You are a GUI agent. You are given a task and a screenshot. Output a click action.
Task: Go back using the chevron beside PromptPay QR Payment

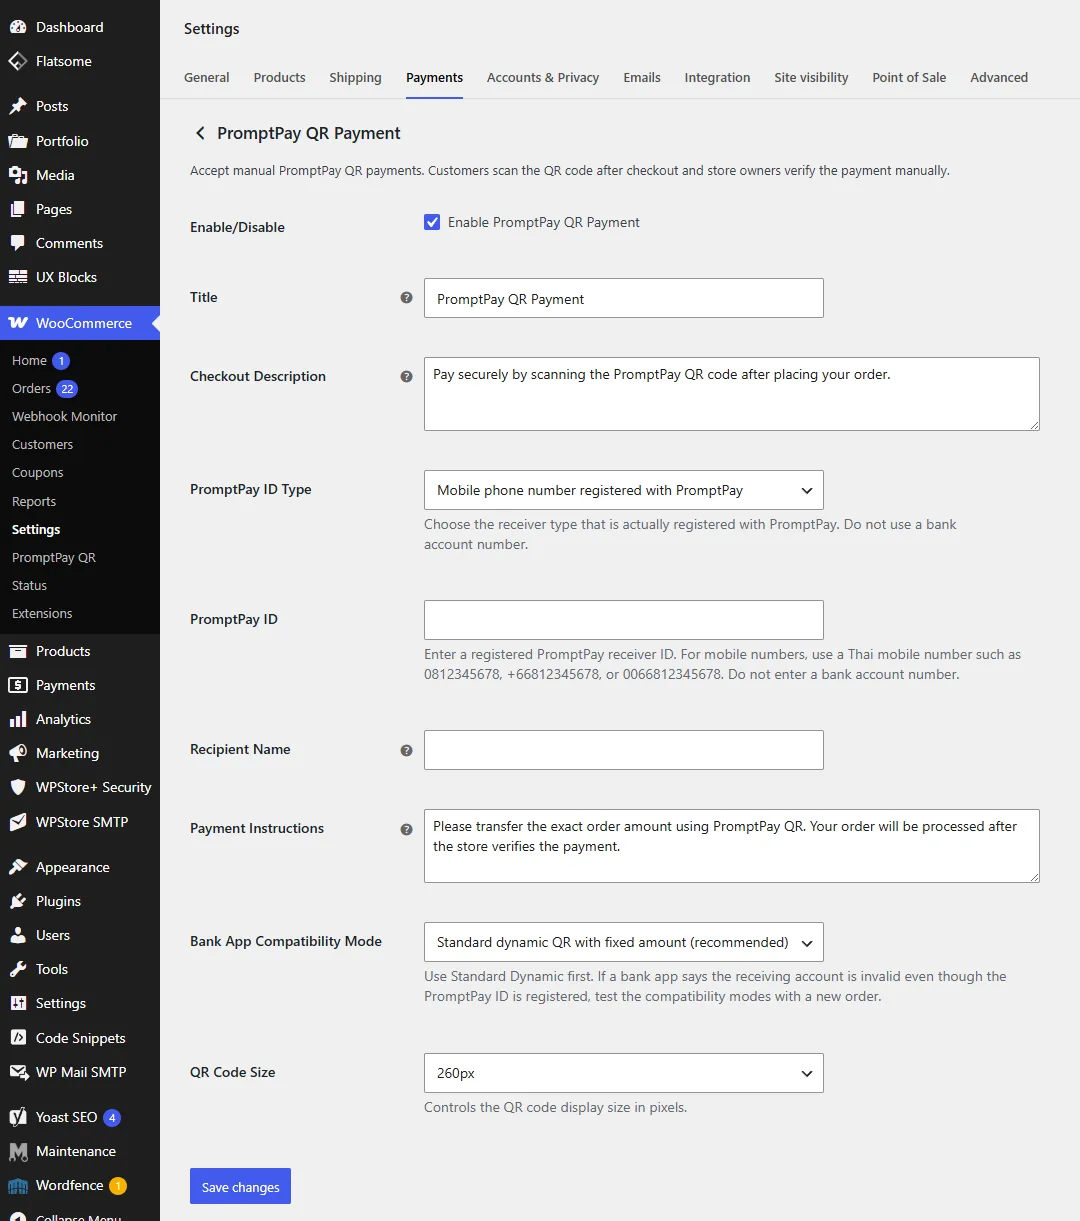(200, 133)
